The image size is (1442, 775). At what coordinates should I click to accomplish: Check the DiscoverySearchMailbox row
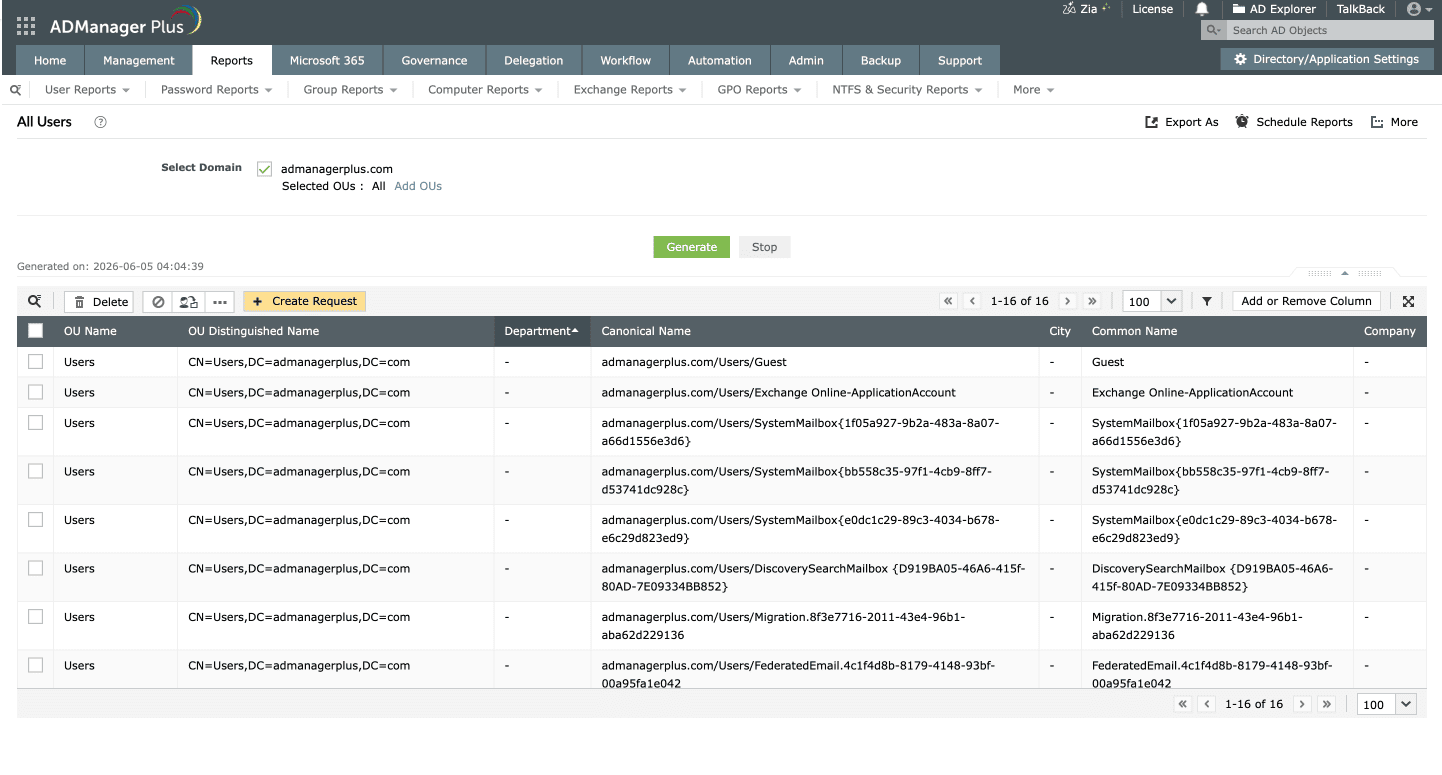pyautogui.click(x=36, y=568)
